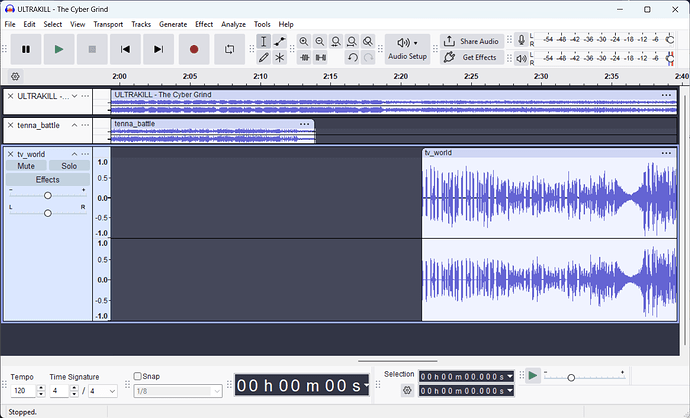
Task: Toggle the Loop playback button
Action: coord(229,49)
